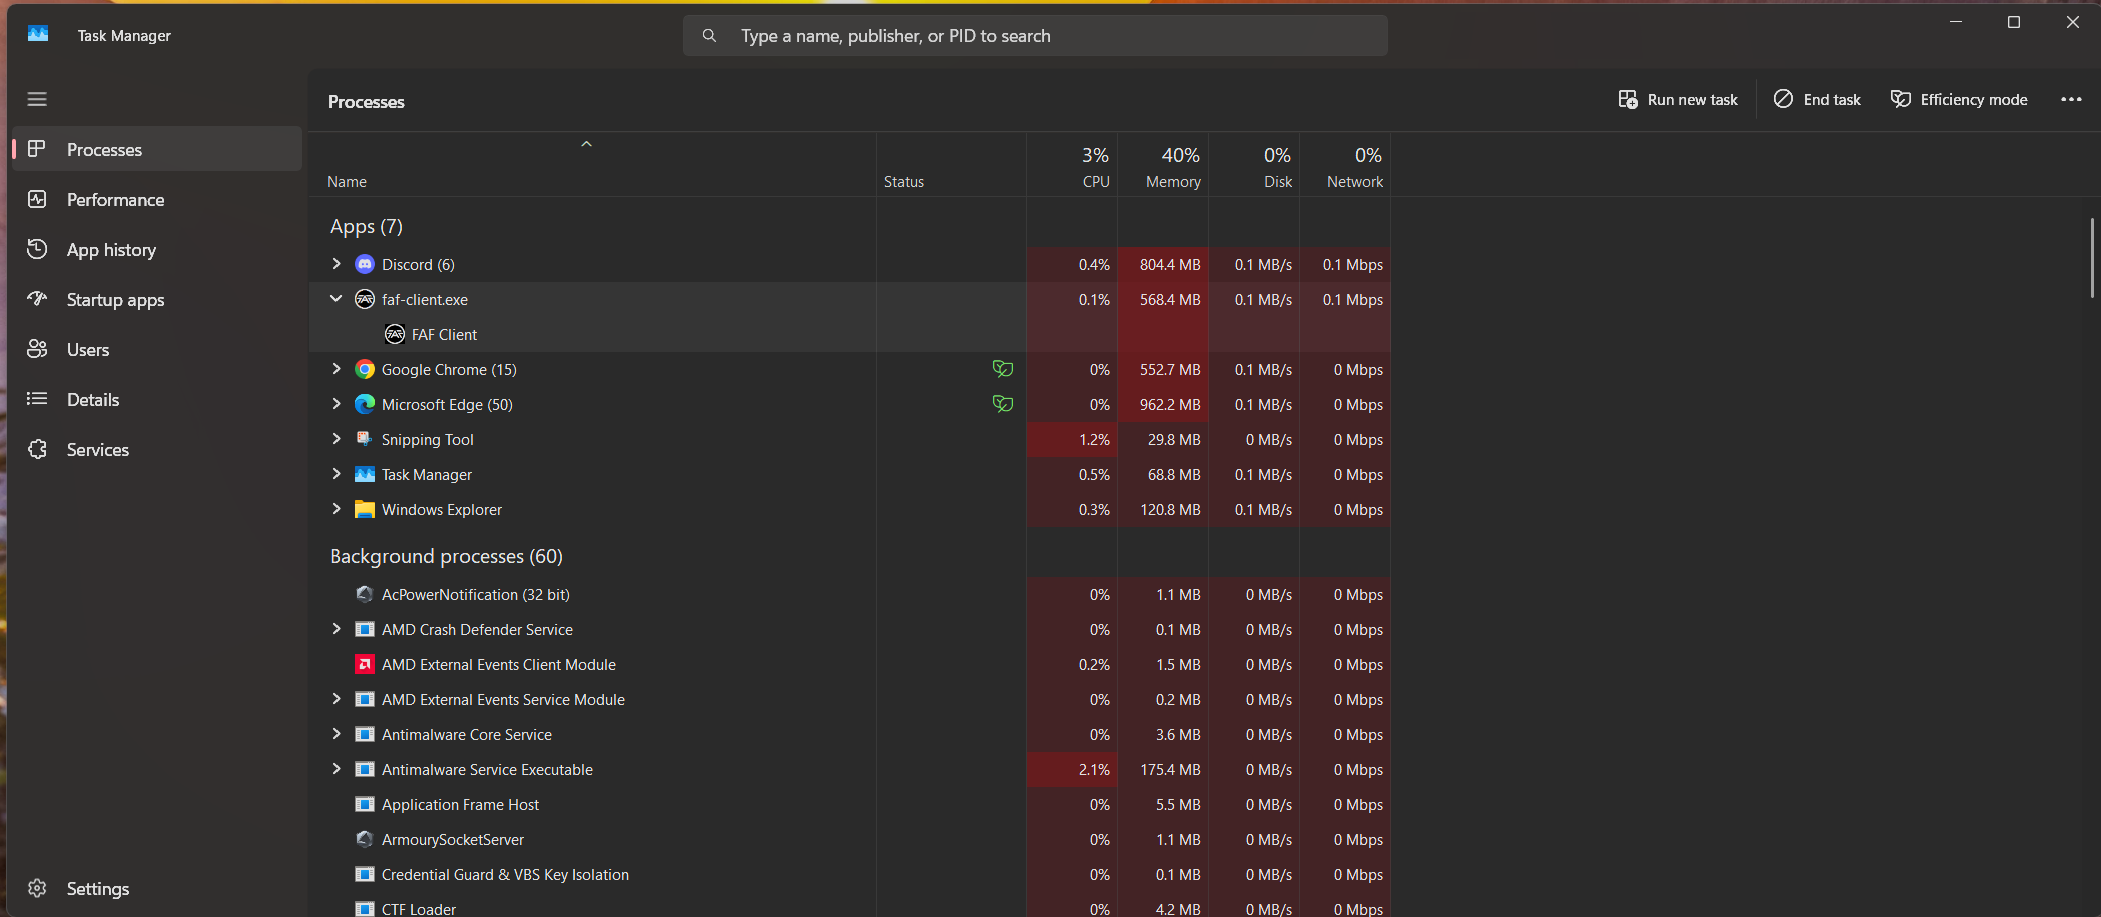Expand the Antimalware Core Service group
2101x917 pixels.
(337, 734)
